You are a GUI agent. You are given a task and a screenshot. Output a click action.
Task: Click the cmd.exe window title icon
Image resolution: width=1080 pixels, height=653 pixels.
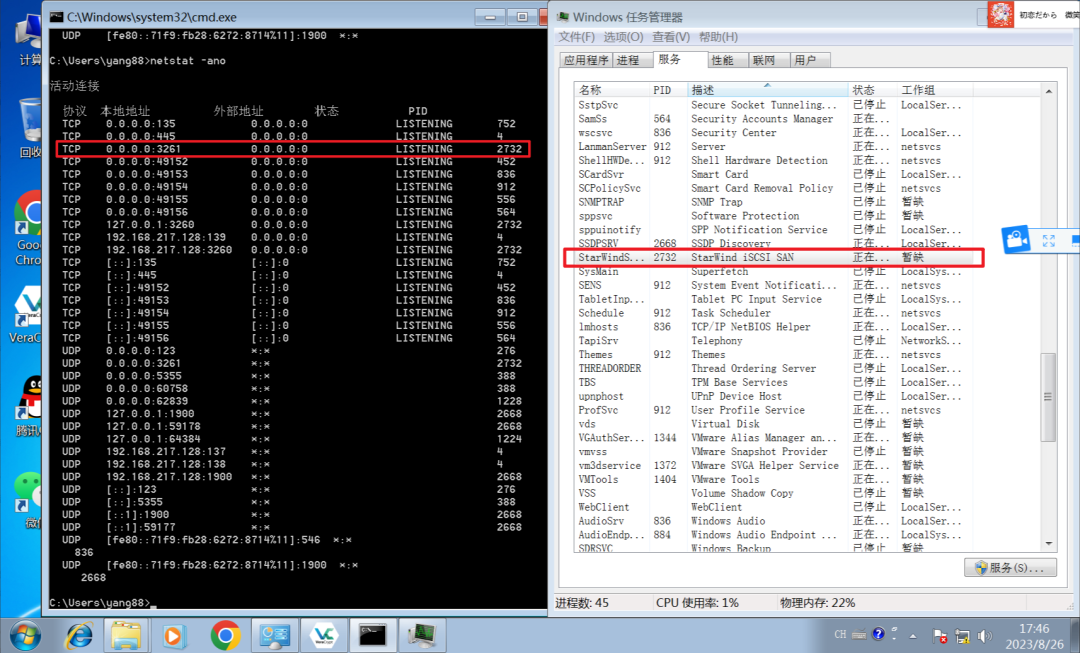point(57,17)
